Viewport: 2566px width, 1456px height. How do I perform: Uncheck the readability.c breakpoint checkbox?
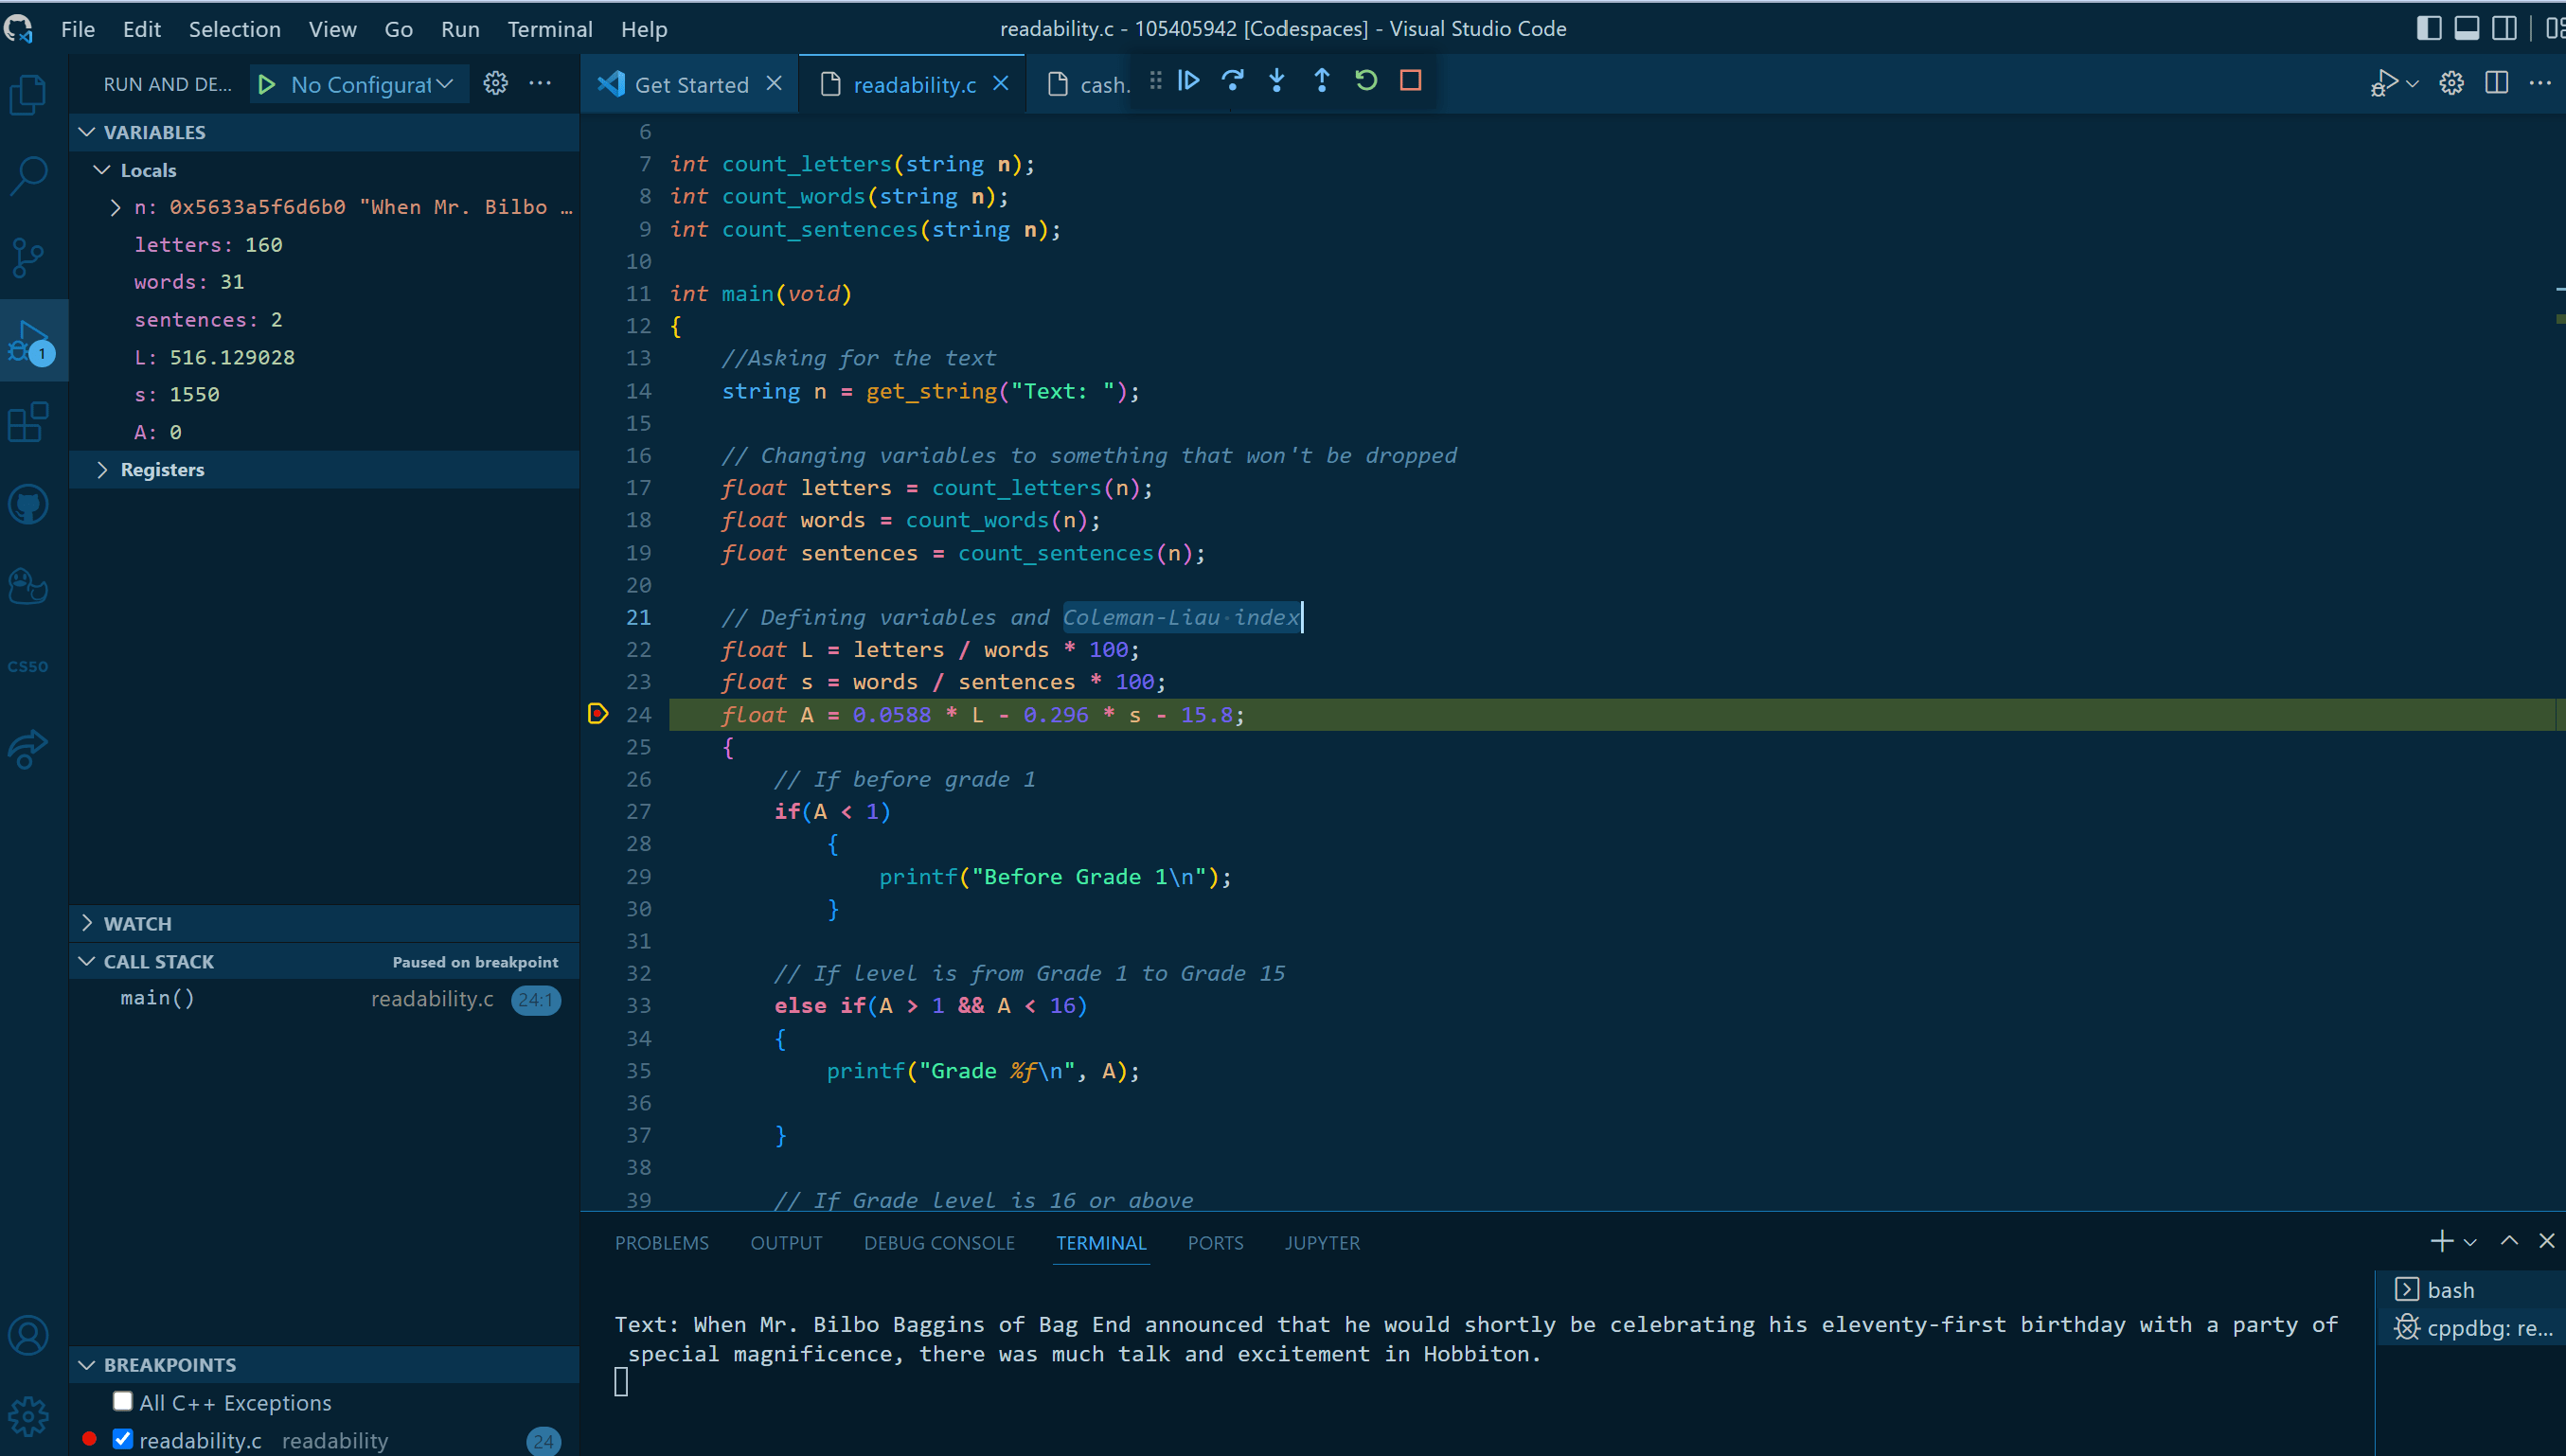pyautogui.click(x=123, y=1439)
